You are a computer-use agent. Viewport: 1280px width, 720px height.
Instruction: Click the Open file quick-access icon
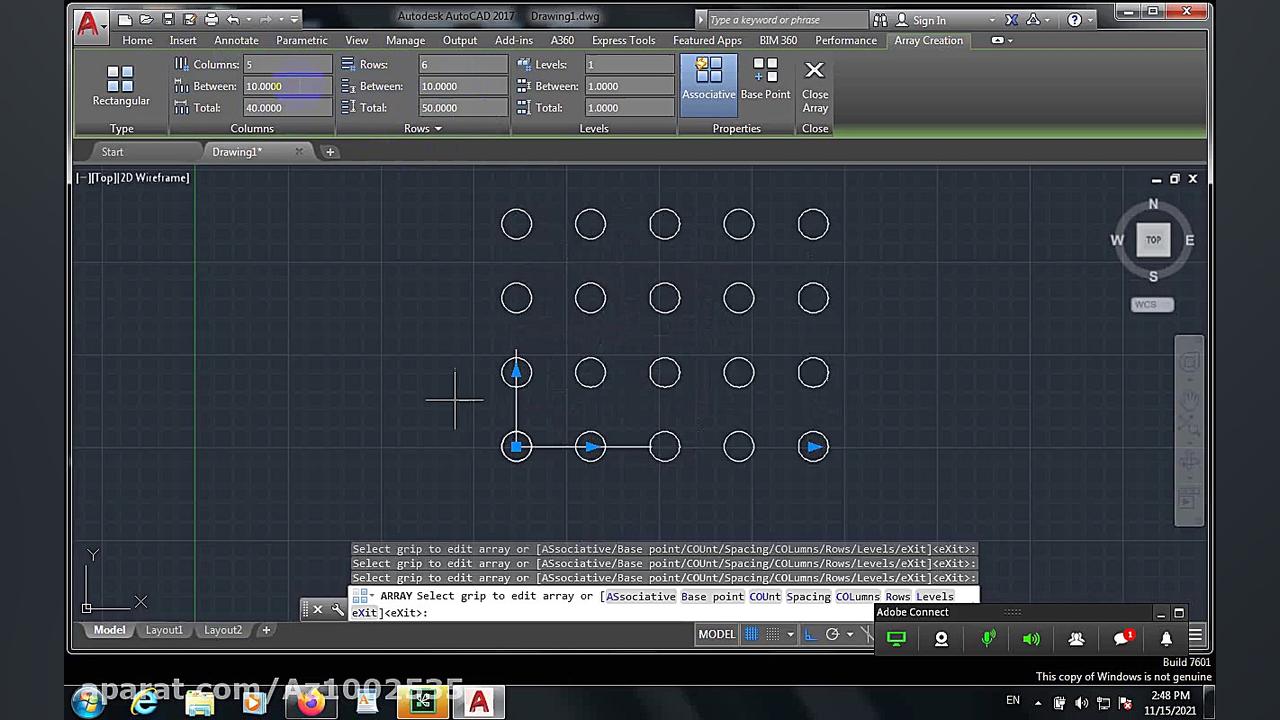146,19
